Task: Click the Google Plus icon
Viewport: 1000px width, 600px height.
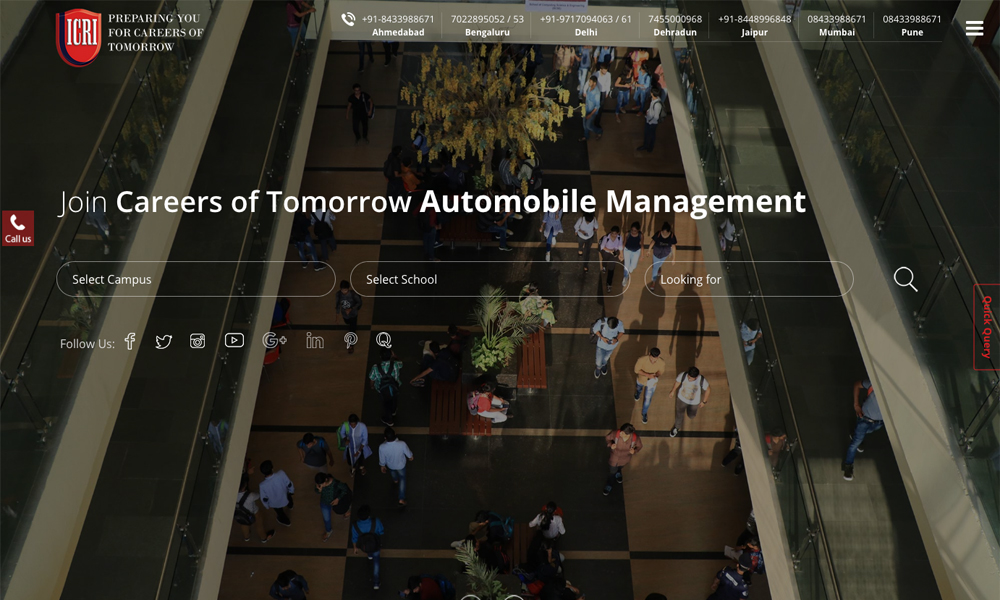Action: [274, 341]
